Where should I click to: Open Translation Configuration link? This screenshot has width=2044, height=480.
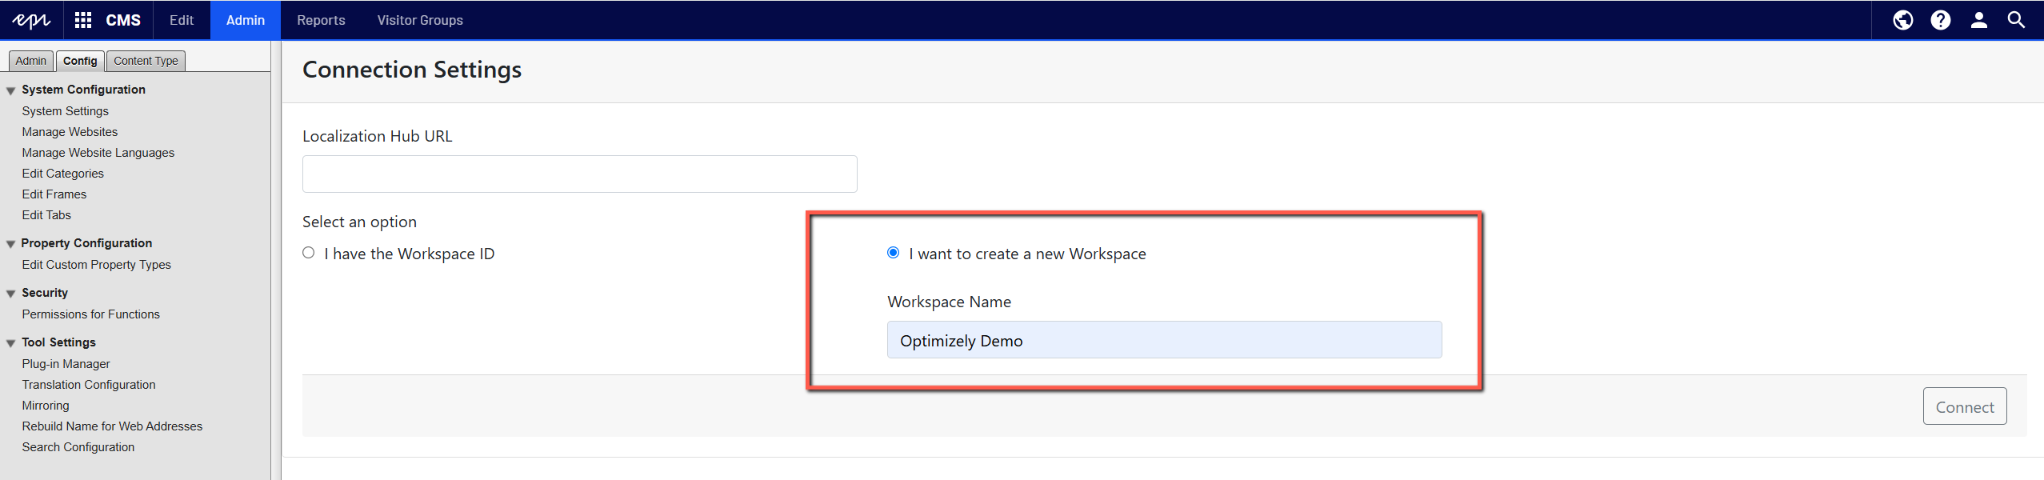coord(89,385)
